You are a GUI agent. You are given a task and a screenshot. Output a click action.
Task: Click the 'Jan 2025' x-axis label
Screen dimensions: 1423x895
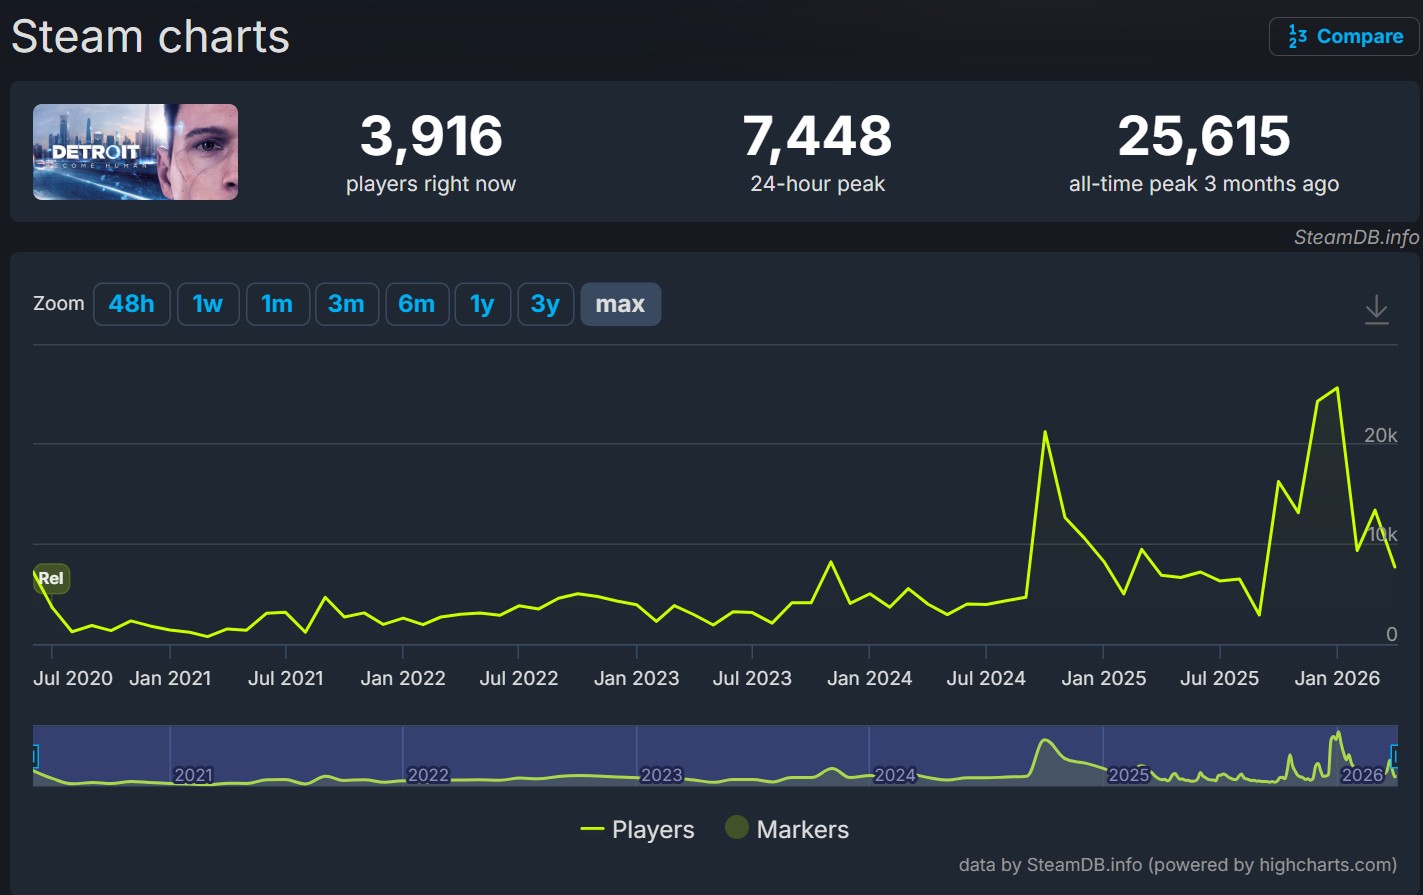[x=1104, y=678]
